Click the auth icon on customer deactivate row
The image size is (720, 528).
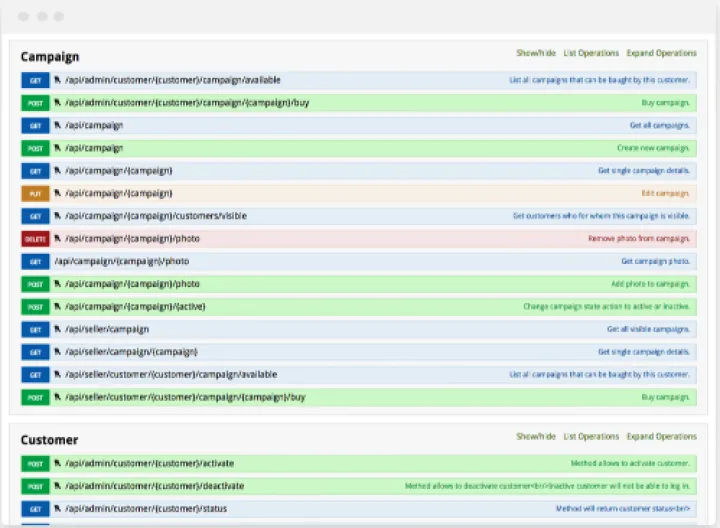click(x=57, y=486)
